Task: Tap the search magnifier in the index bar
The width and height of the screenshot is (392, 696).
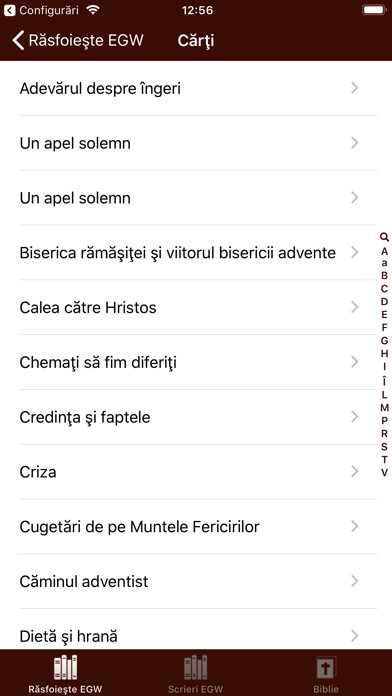Action: click(384, 237)
